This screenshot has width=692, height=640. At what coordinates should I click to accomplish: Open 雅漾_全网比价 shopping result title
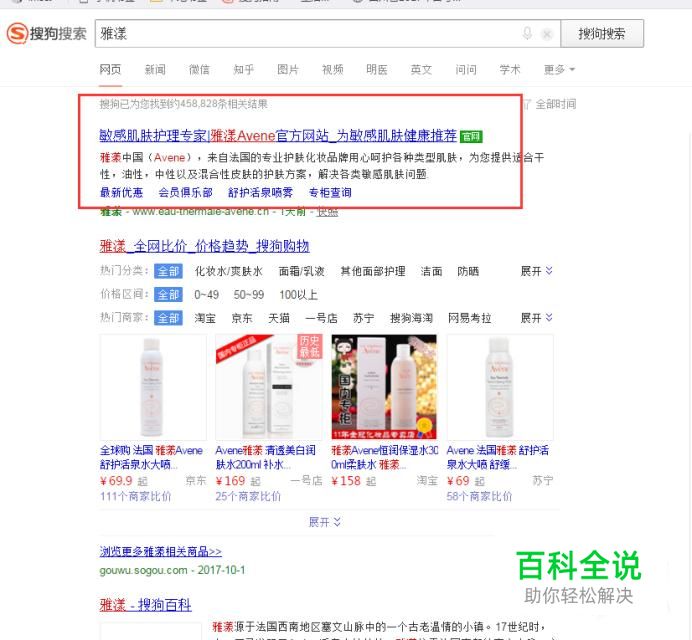coord(204,246)
